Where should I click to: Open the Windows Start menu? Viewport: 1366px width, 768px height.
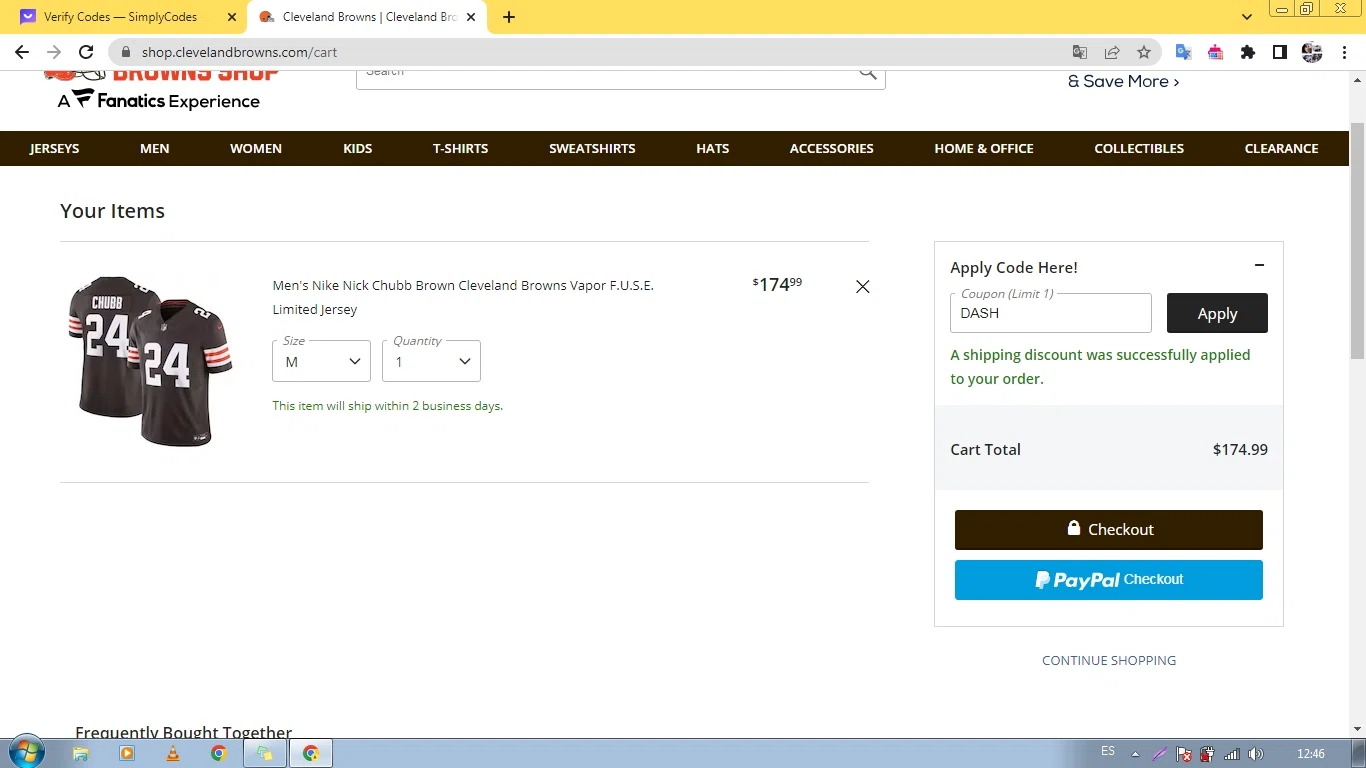click(x=25, y=753)
